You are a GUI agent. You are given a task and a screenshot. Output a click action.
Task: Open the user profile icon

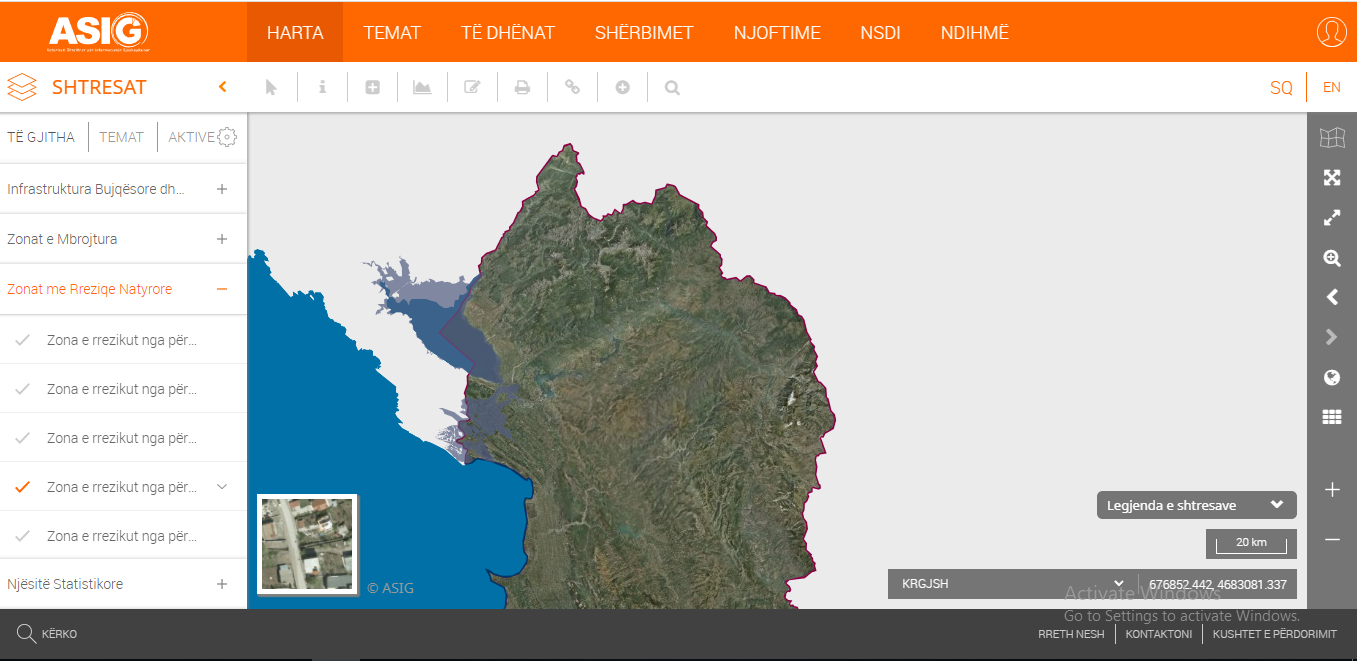click(x=1331, y=32)
